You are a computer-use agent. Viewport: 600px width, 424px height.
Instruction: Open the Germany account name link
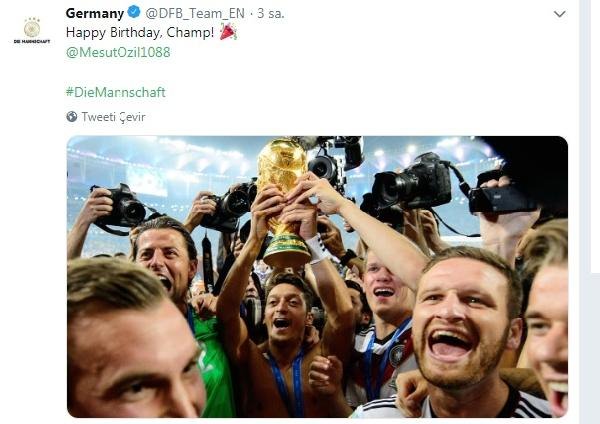pos(95,13)
